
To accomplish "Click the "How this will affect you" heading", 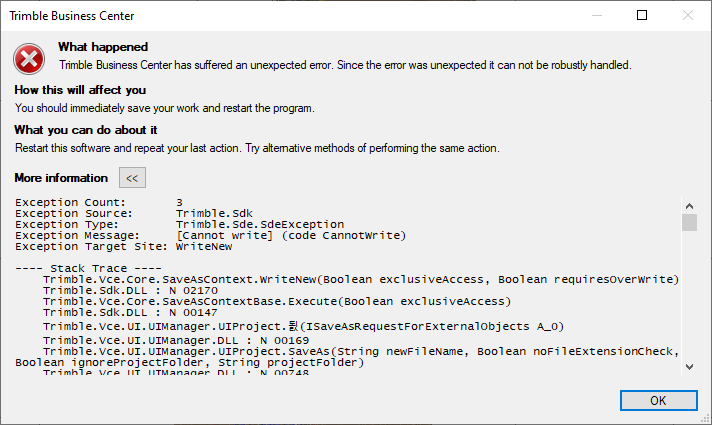I will click(80, 90).
